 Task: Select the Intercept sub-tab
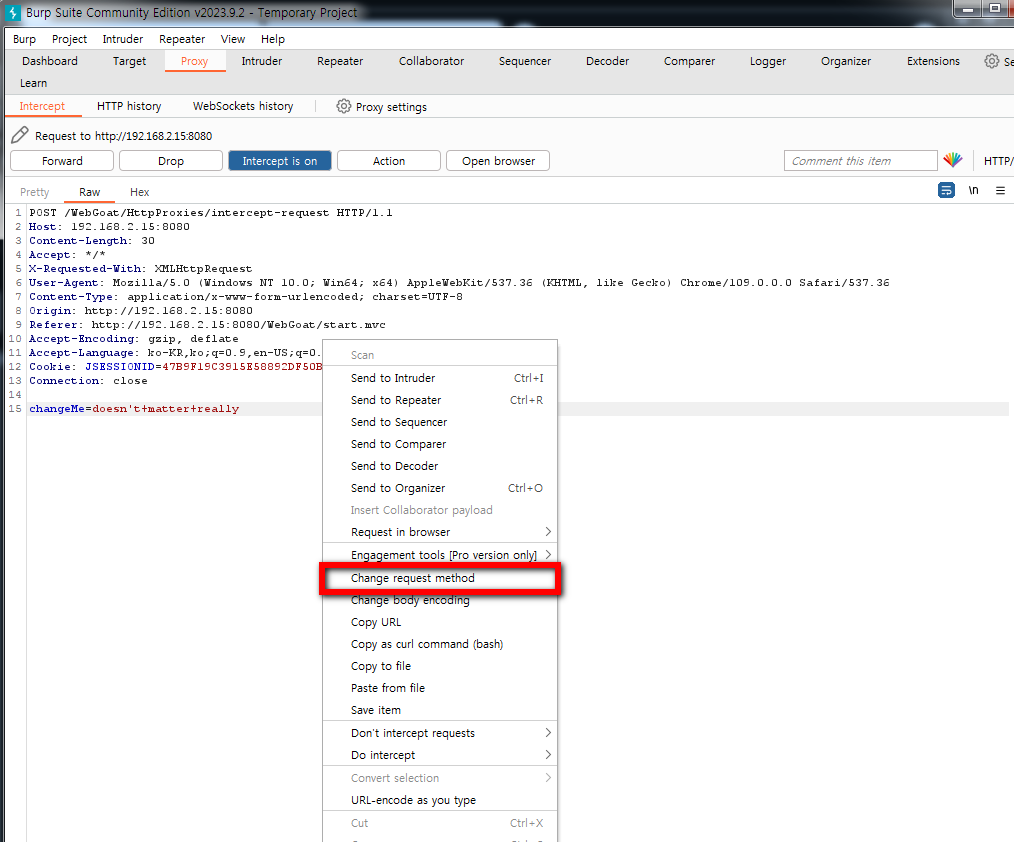click(42, 106)
